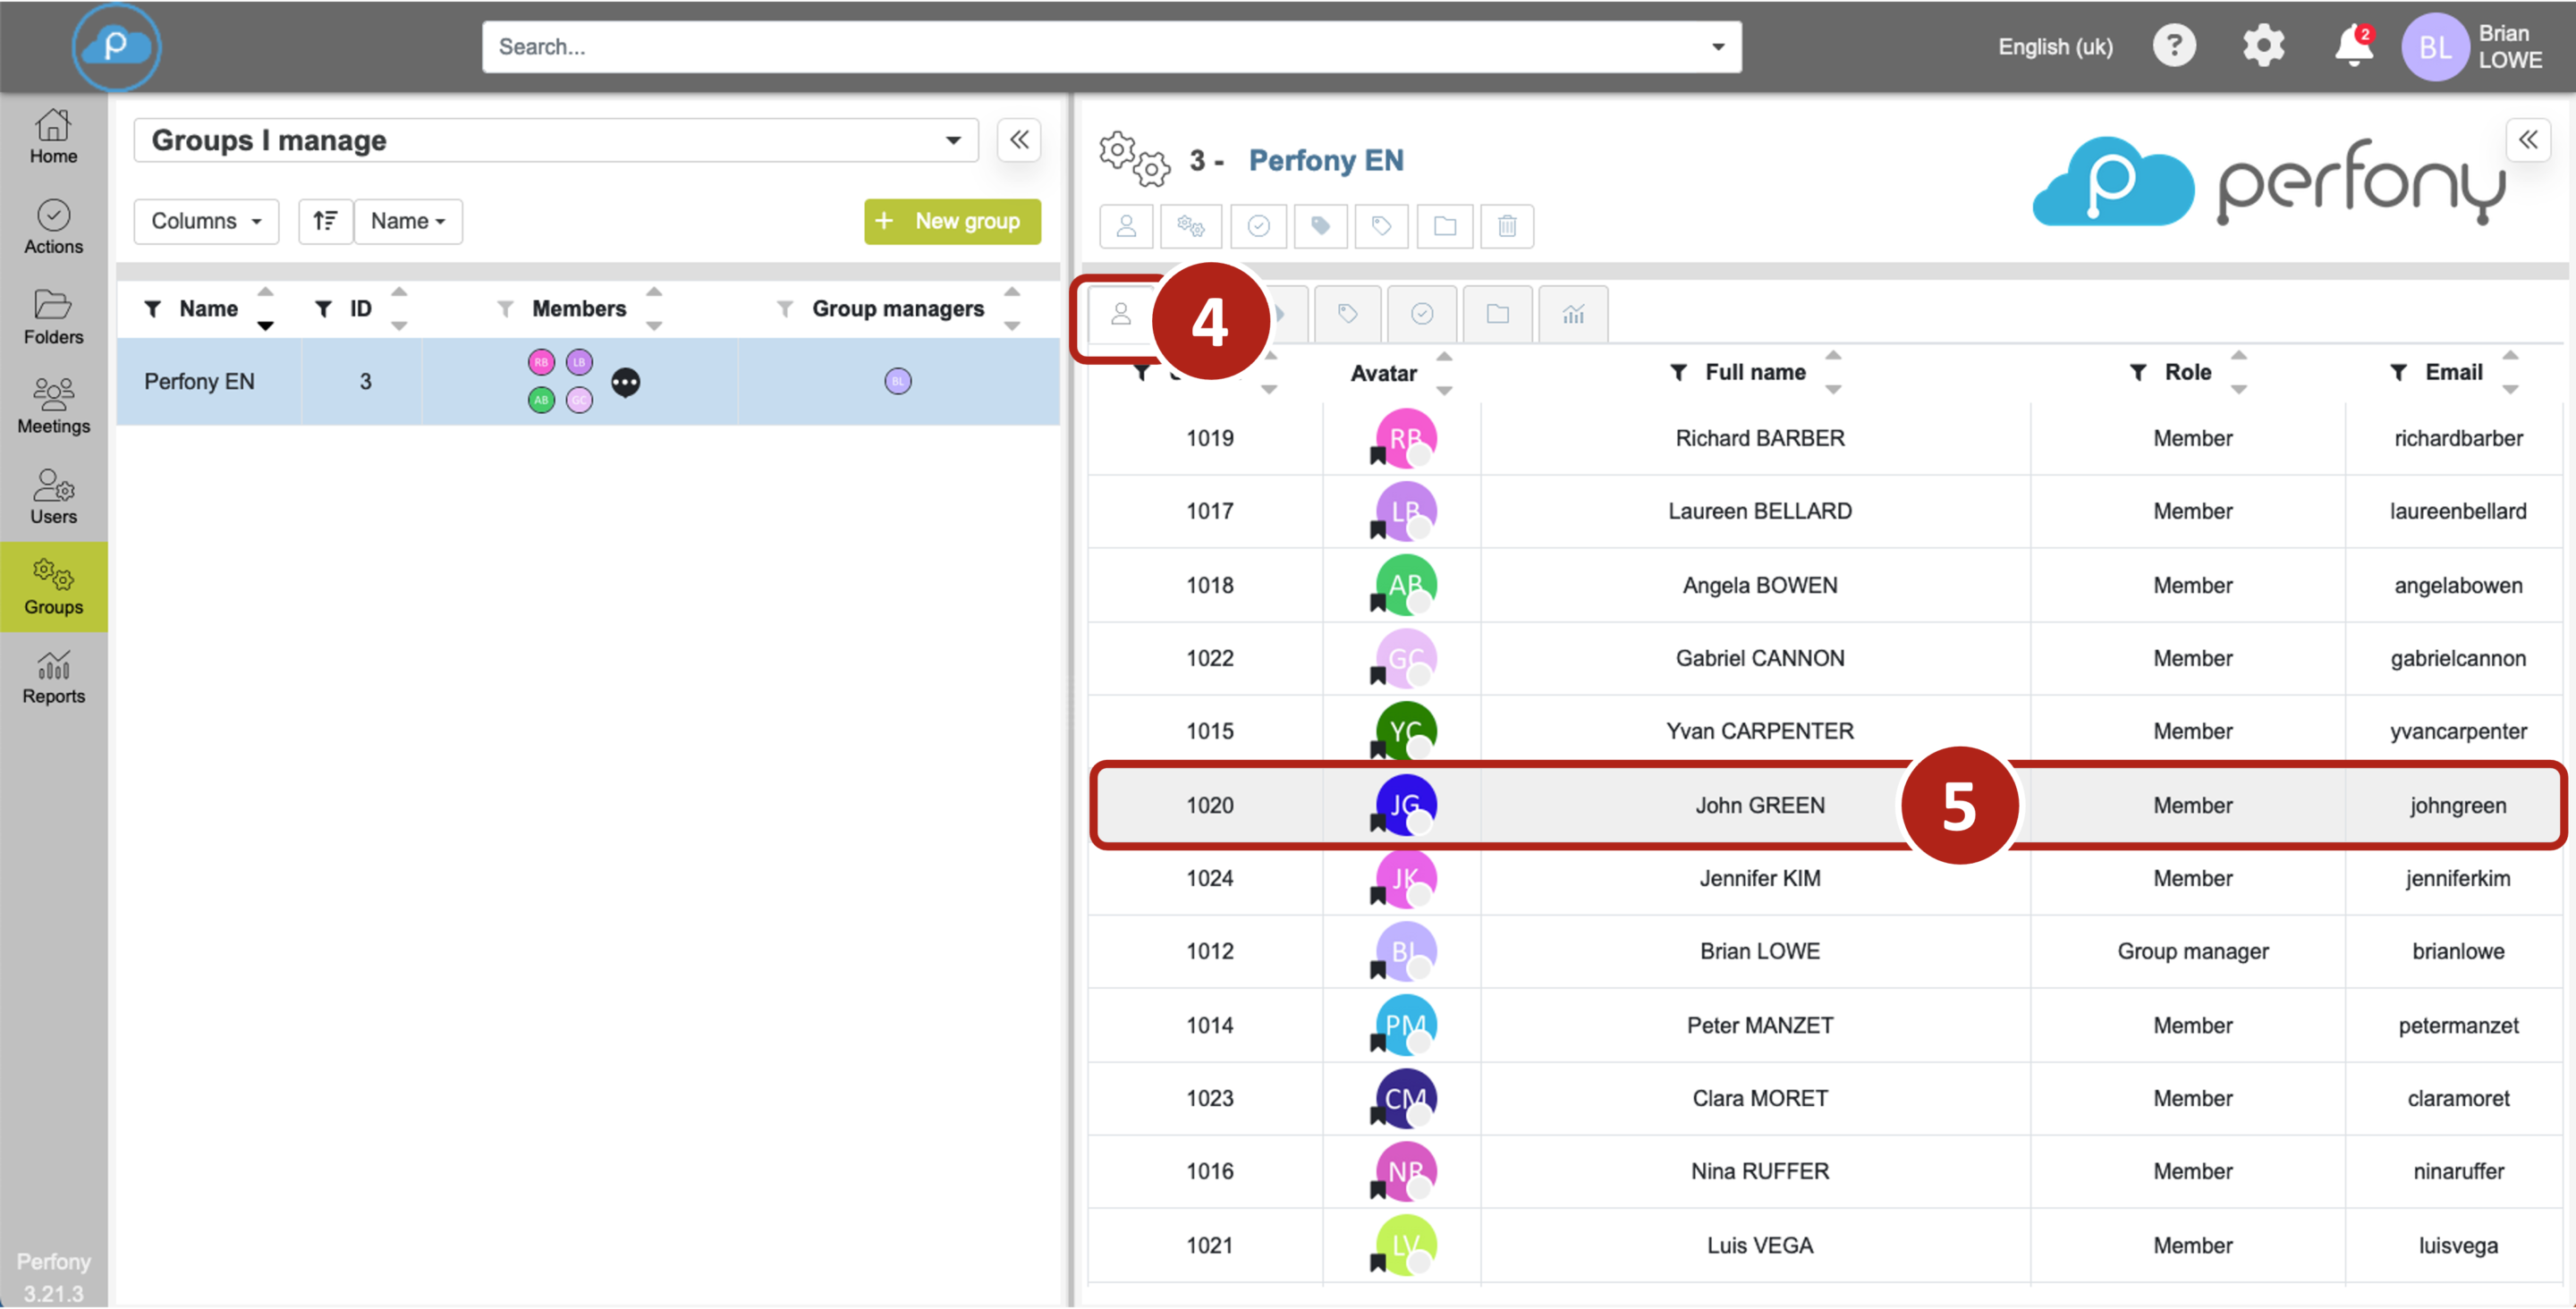Change the English (uk) language selector
Image resolution: width=2576 pixels, height=1309 pixels.
(2055, 47)
